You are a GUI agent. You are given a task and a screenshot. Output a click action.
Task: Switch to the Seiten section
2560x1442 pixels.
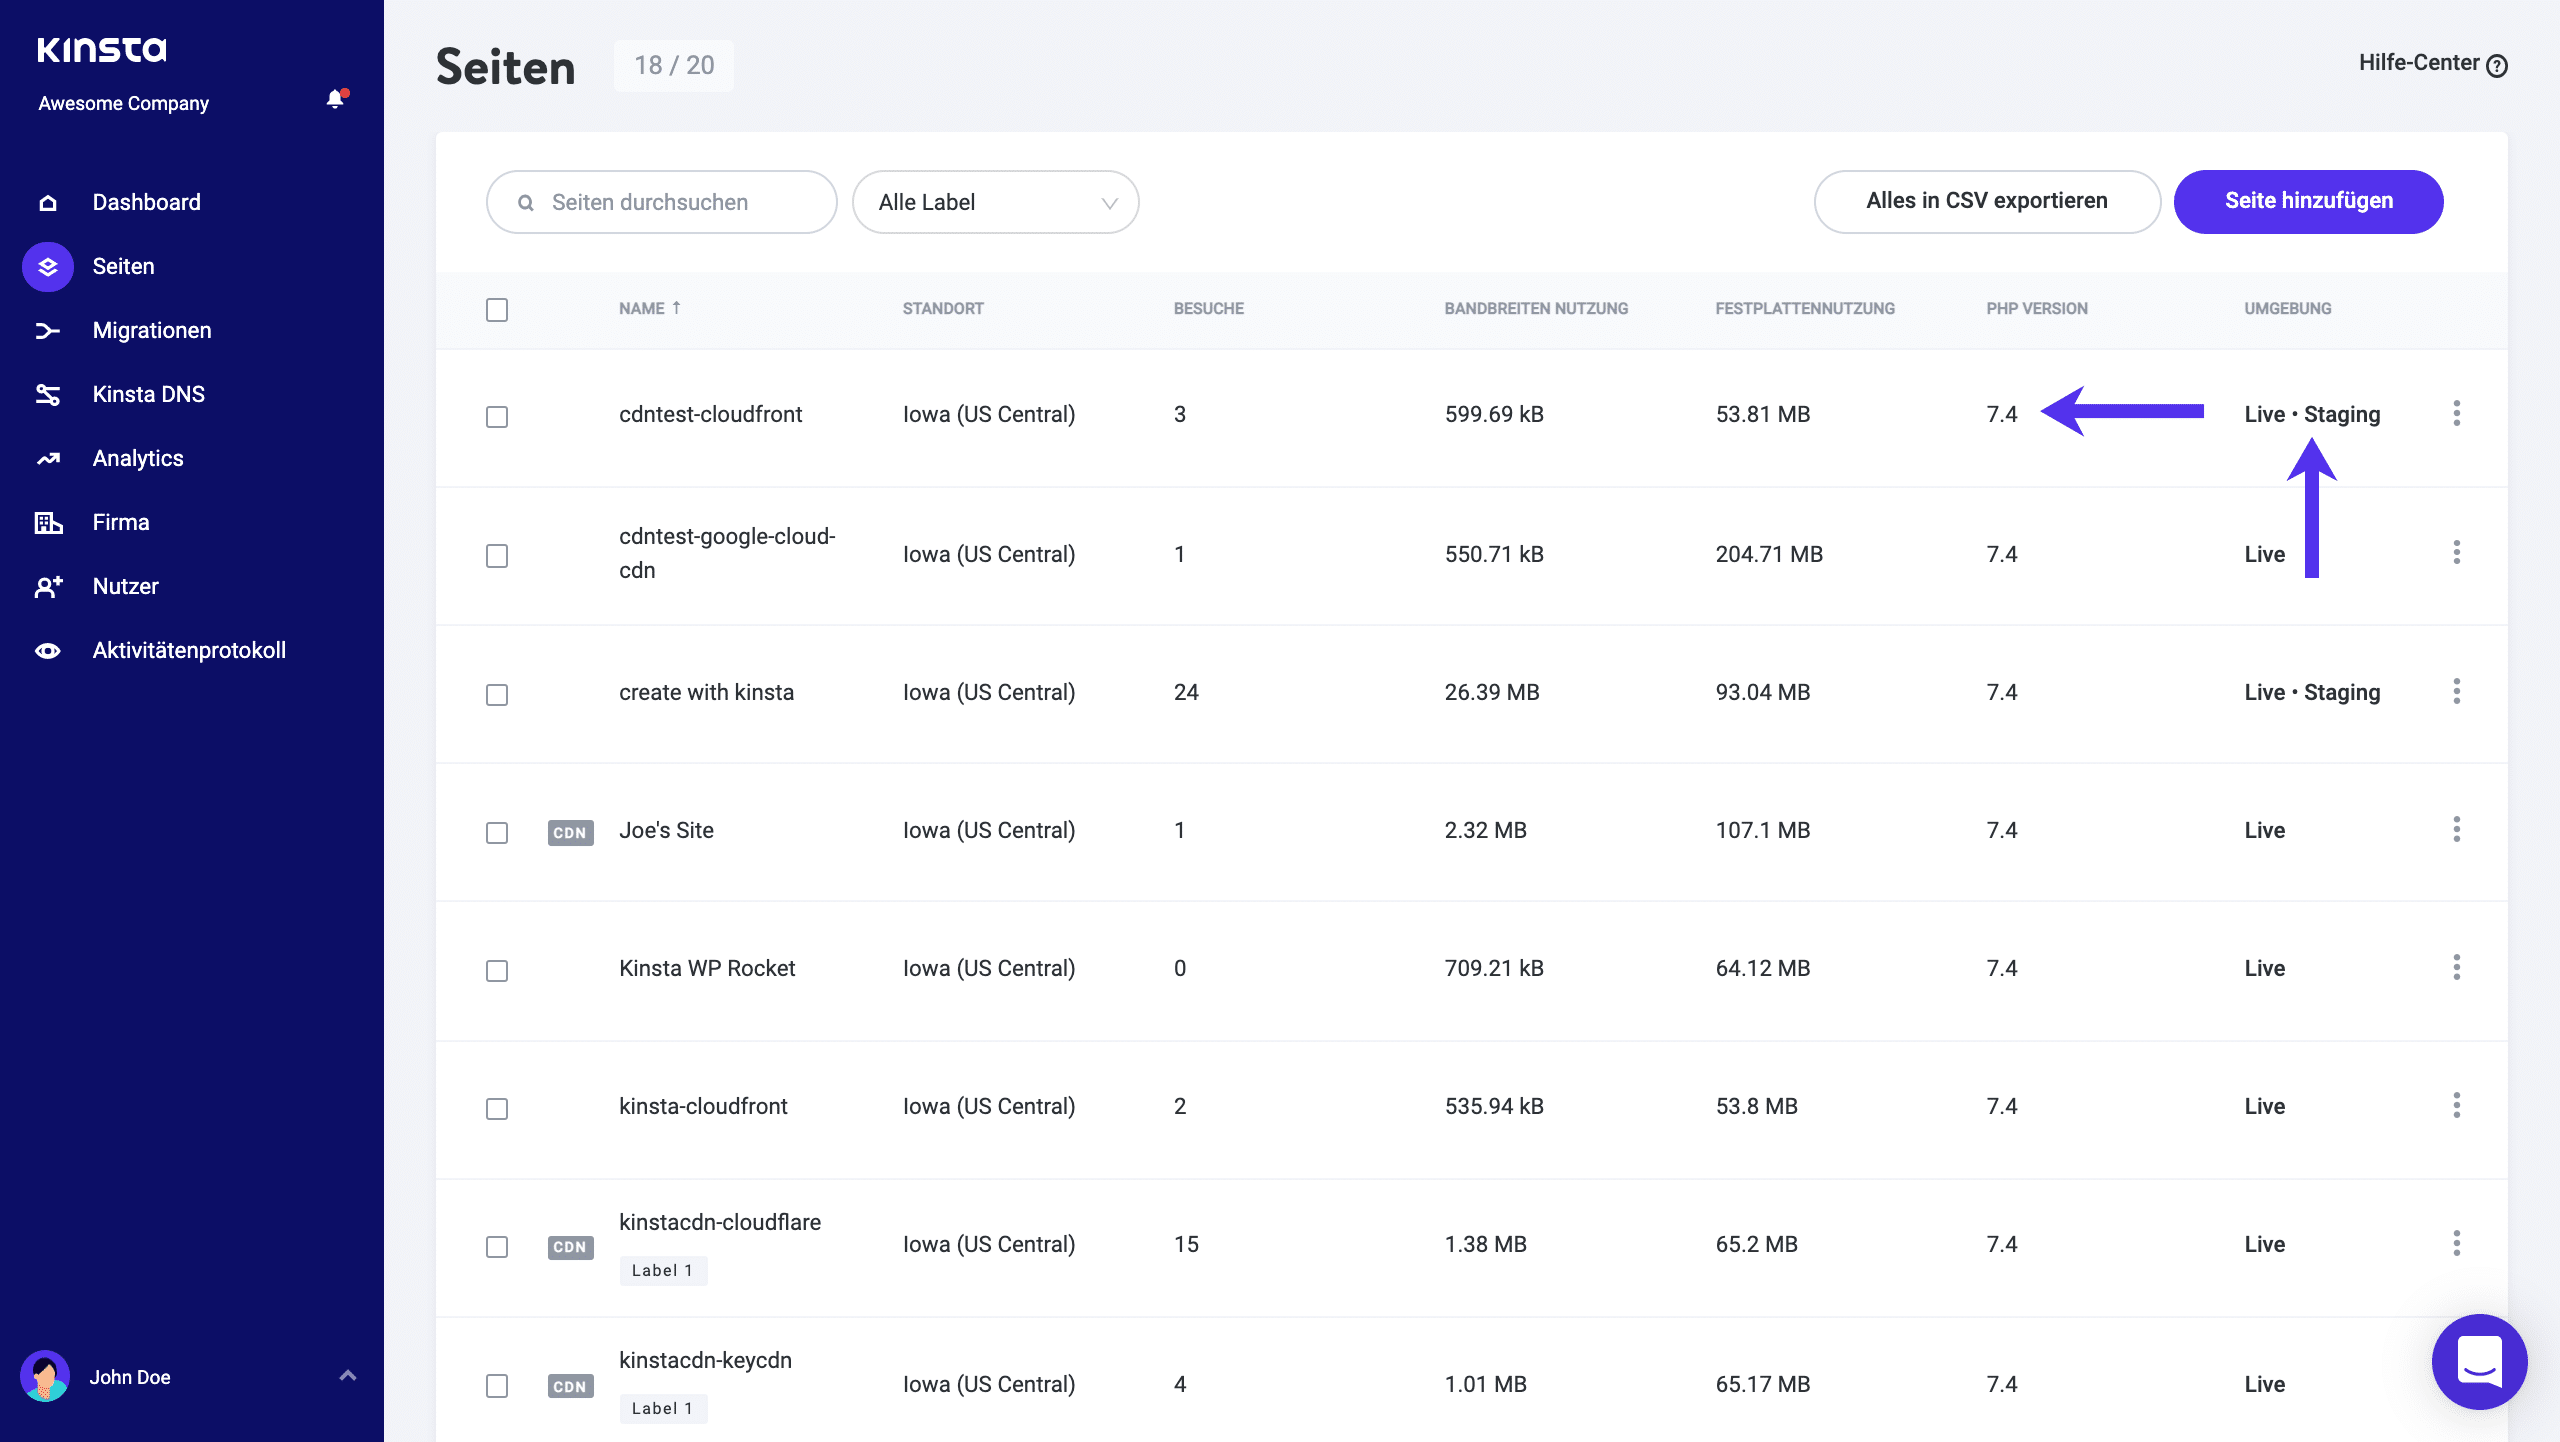[x=122, y=266]
